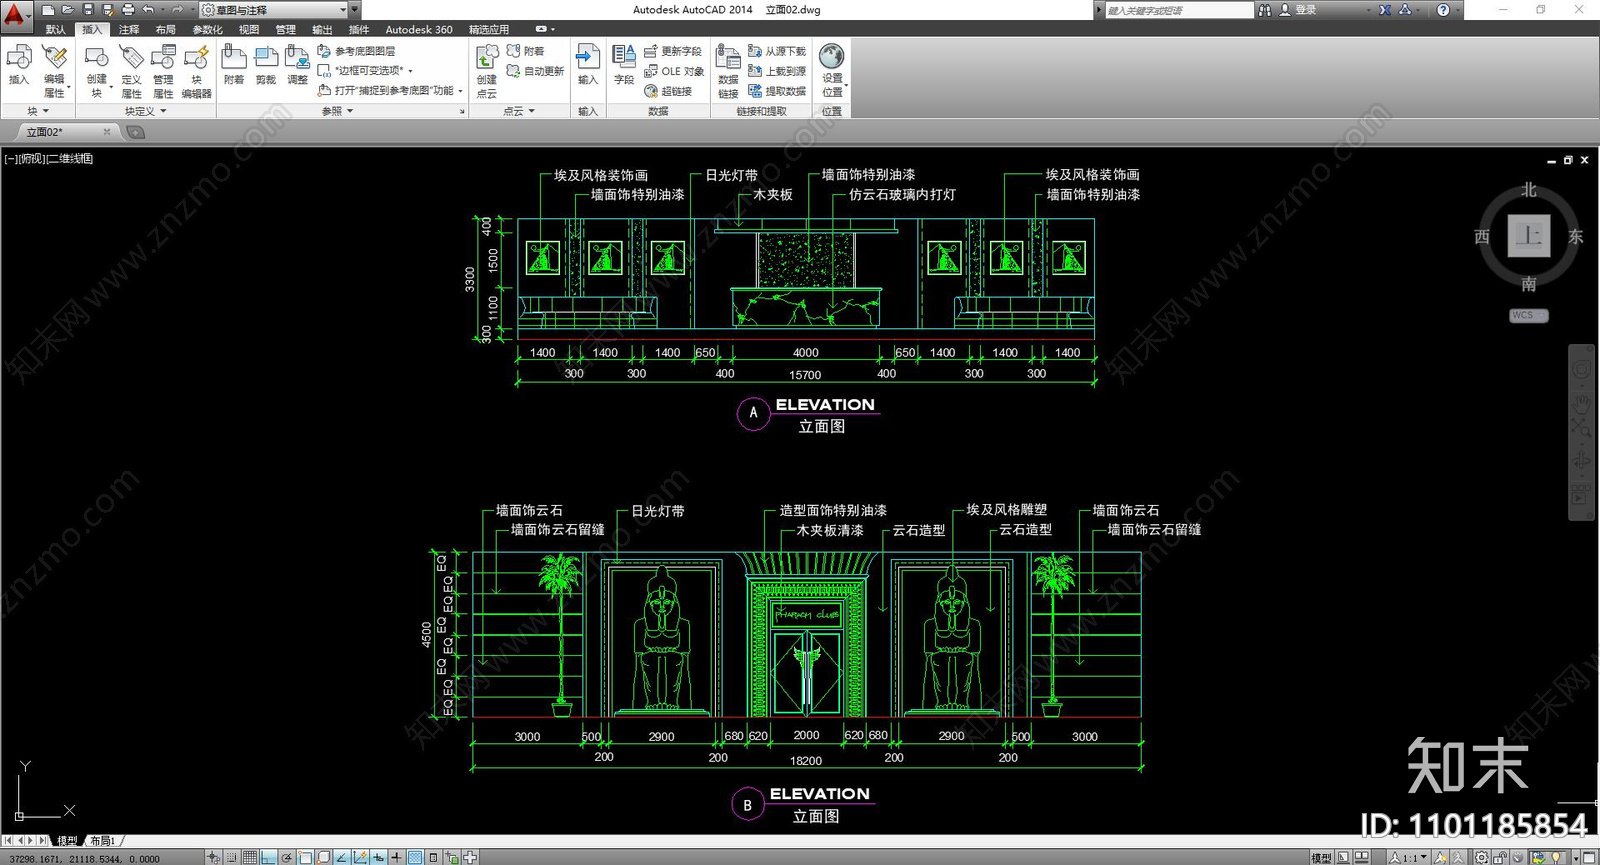Toggle grid display in status bar
1600x865 pixels.
tap(250, 857)
